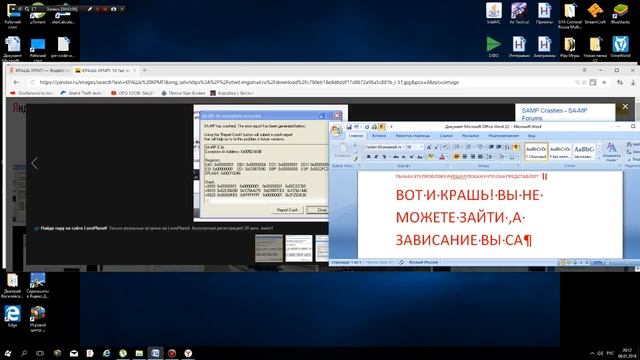The image size is (640, 360).
Task: Switch to Word from taskbar
Action: 156,353
